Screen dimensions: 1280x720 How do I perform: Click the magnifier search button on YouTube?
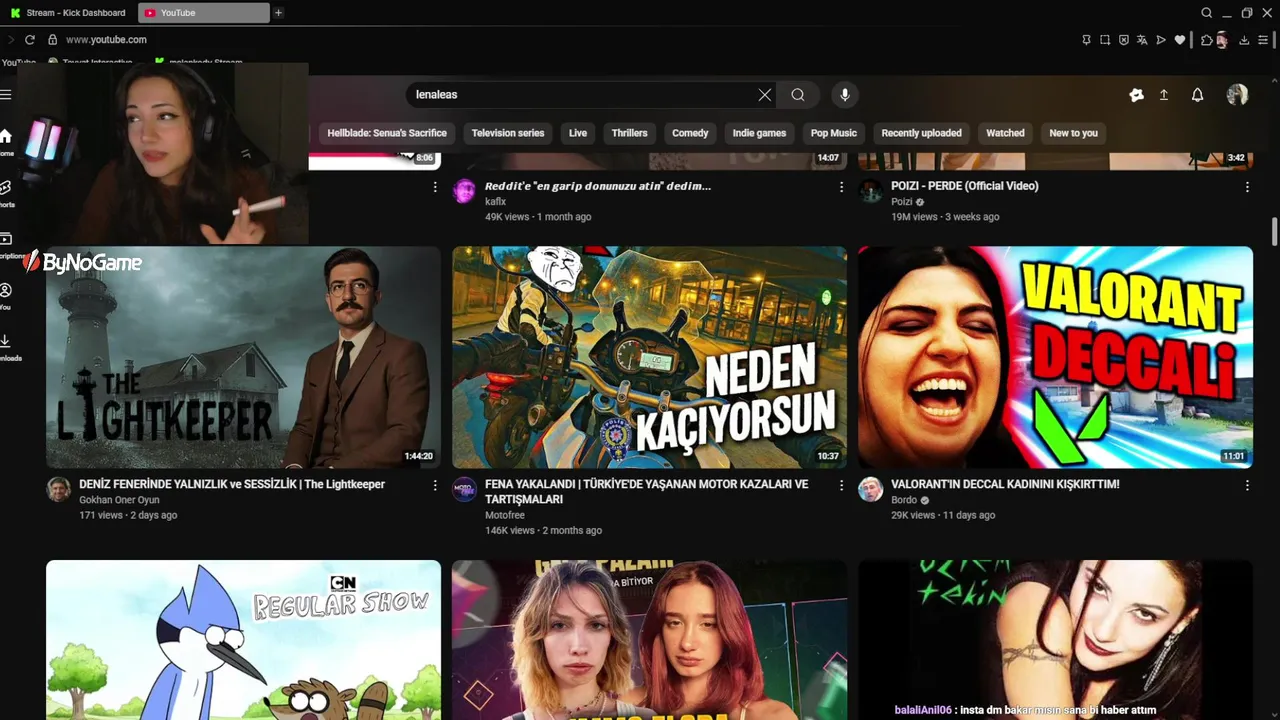tap(798, 95)
